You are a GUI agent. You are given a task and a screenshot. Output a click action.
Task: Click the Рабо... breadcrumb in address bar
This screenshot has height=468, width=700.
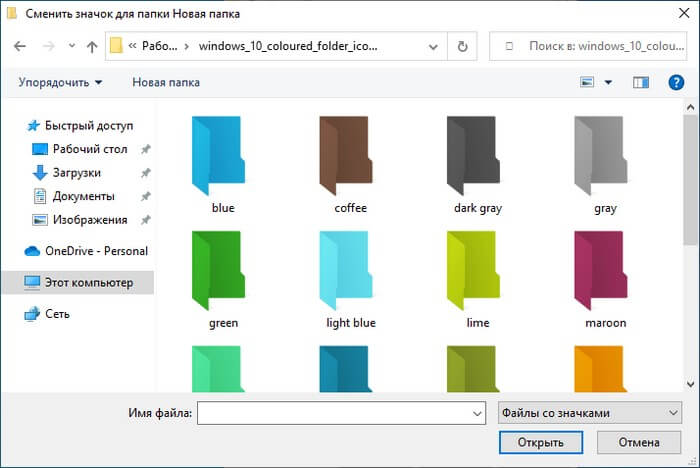(x=159, y=46)
